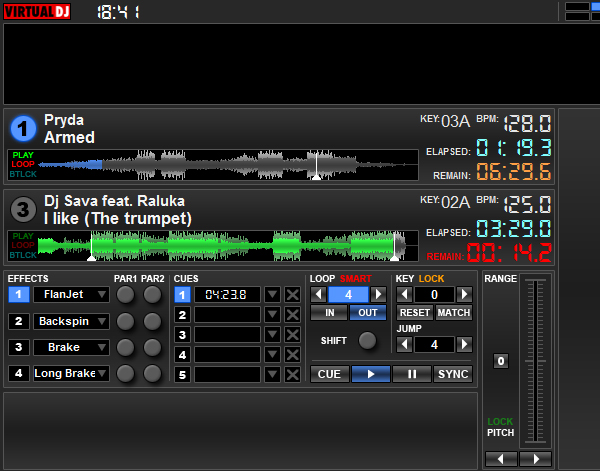Decrease loop length with left arrow
Viewport: 600px width, 471px height.
[318, 294]
